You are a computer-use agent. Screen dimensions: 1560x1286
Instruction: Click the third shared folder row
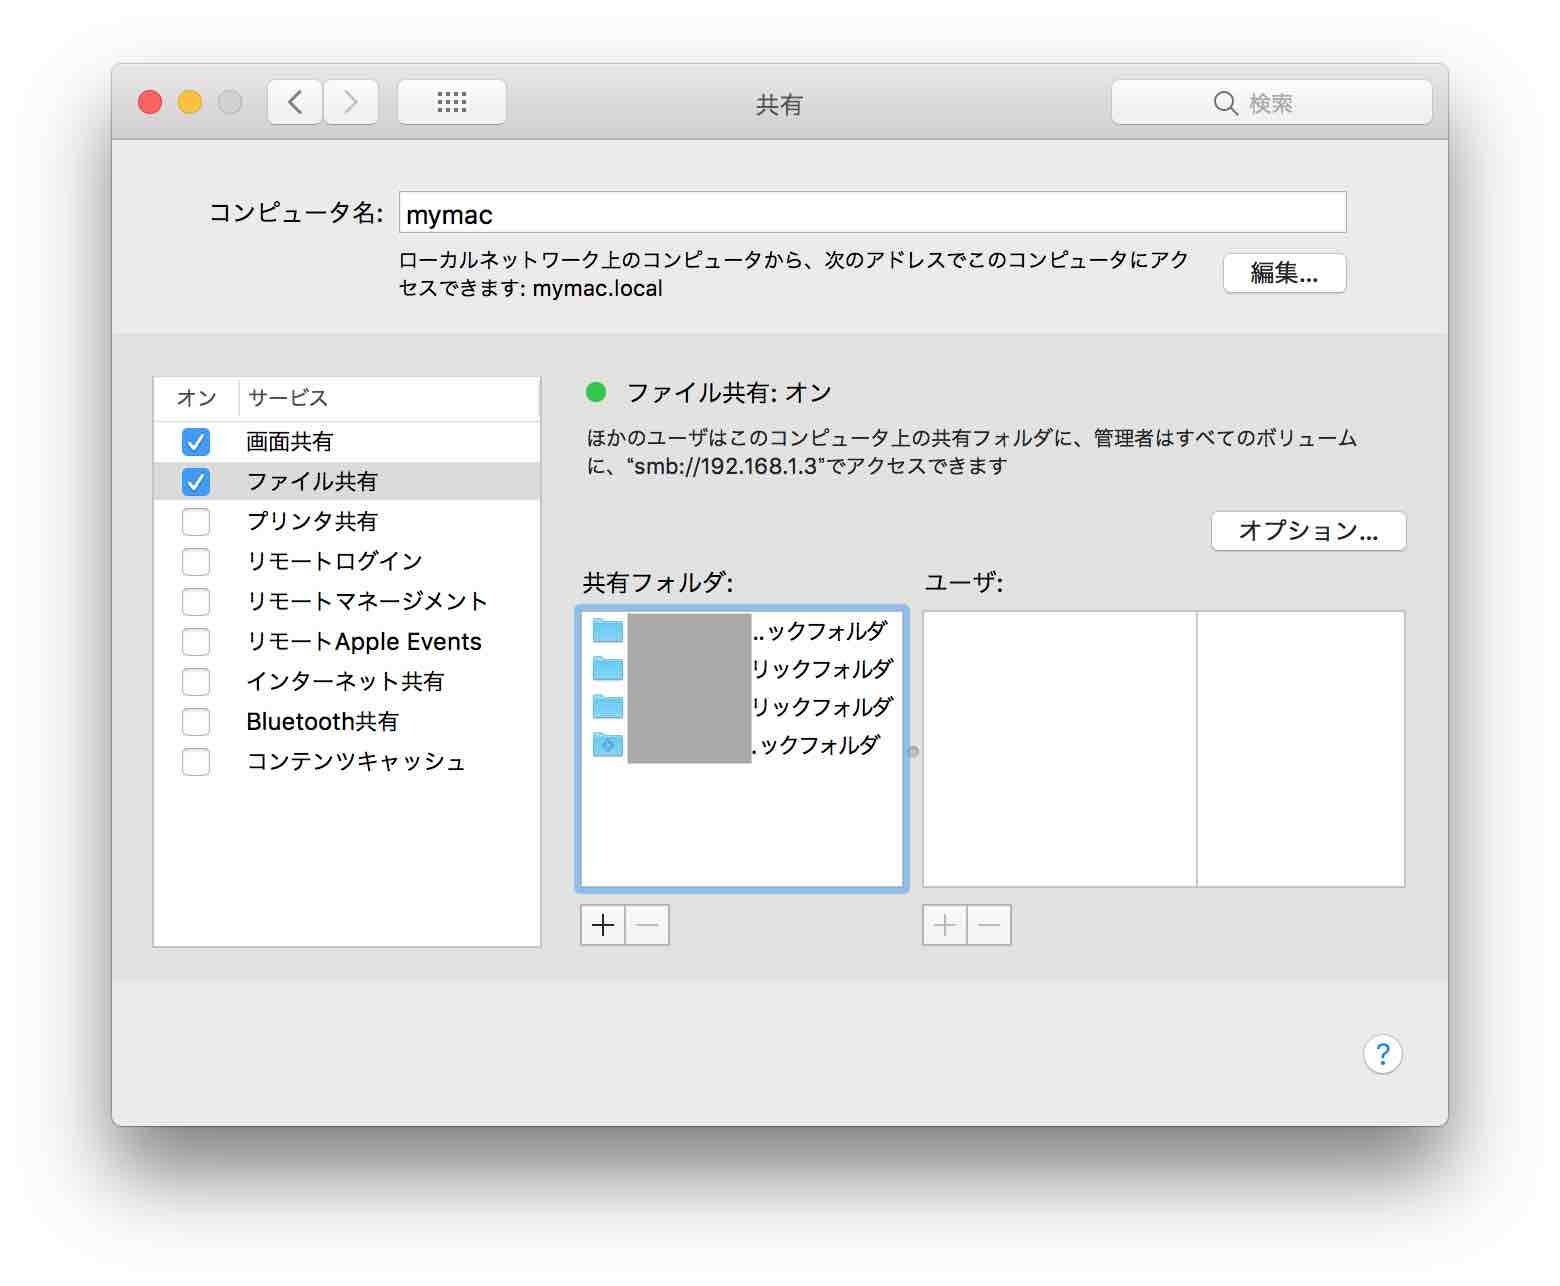(x=742, y=707)
